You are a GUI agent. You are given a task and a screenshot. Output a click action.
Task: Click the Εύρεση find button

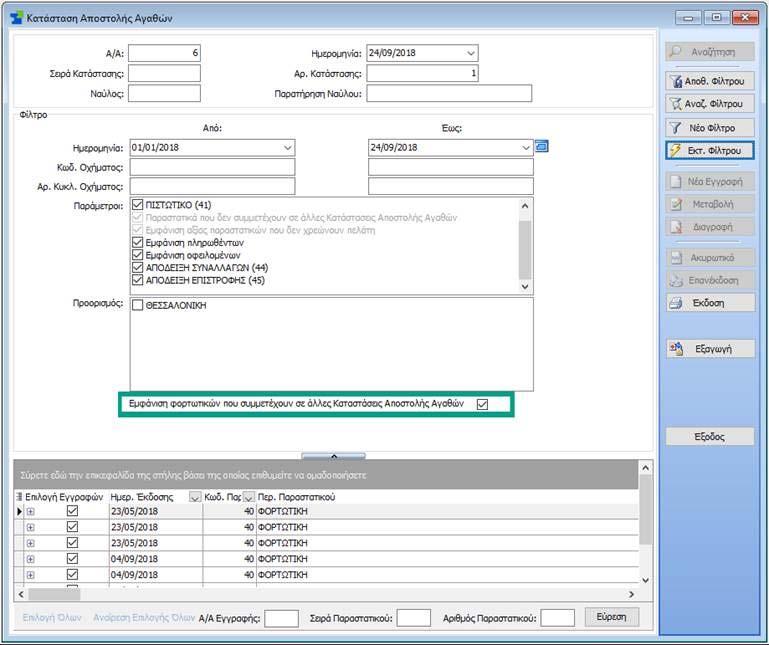point(612,617)
